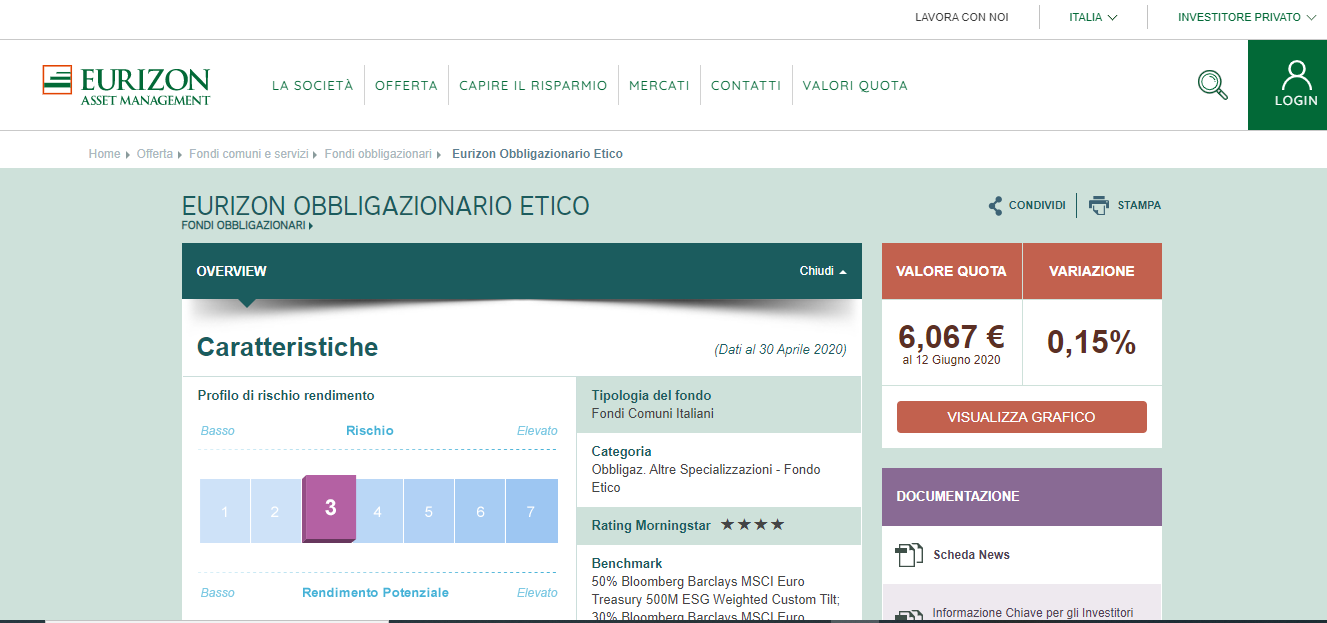
Task: Click the VALORE QUOTA header
Action: click(951, 271)
